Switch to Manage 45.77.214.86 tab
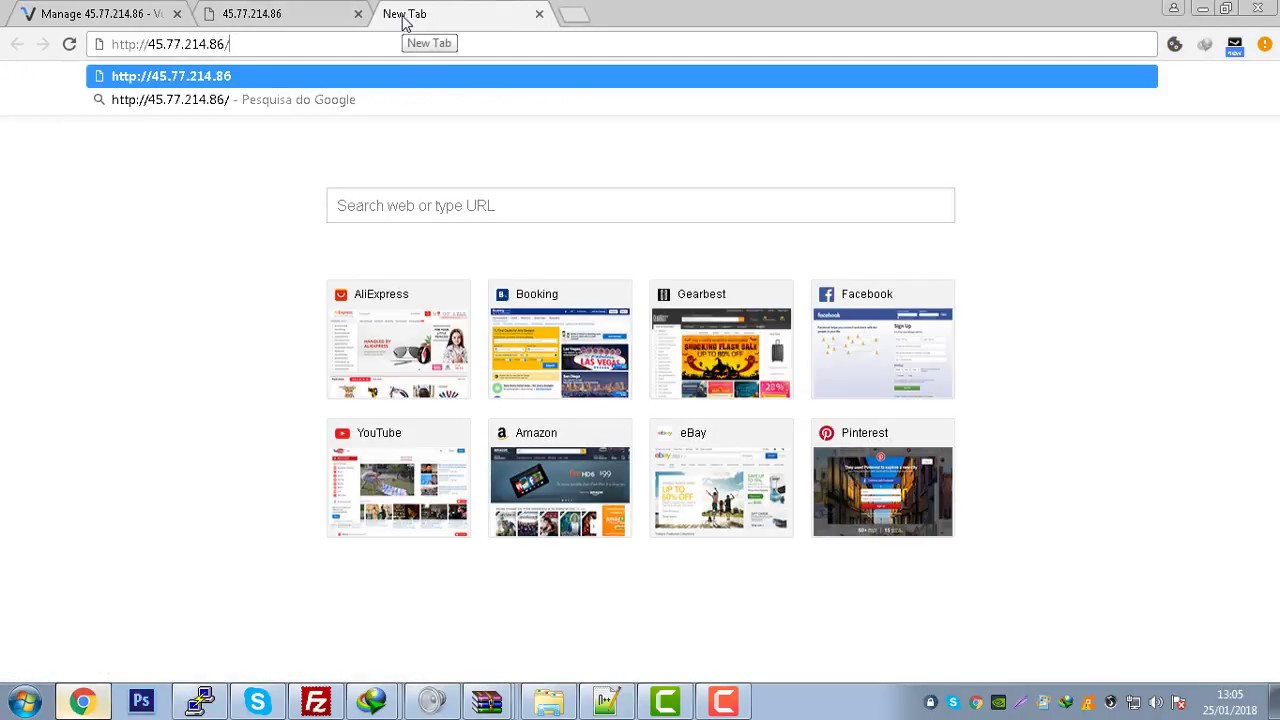 [x=100, y=14]
